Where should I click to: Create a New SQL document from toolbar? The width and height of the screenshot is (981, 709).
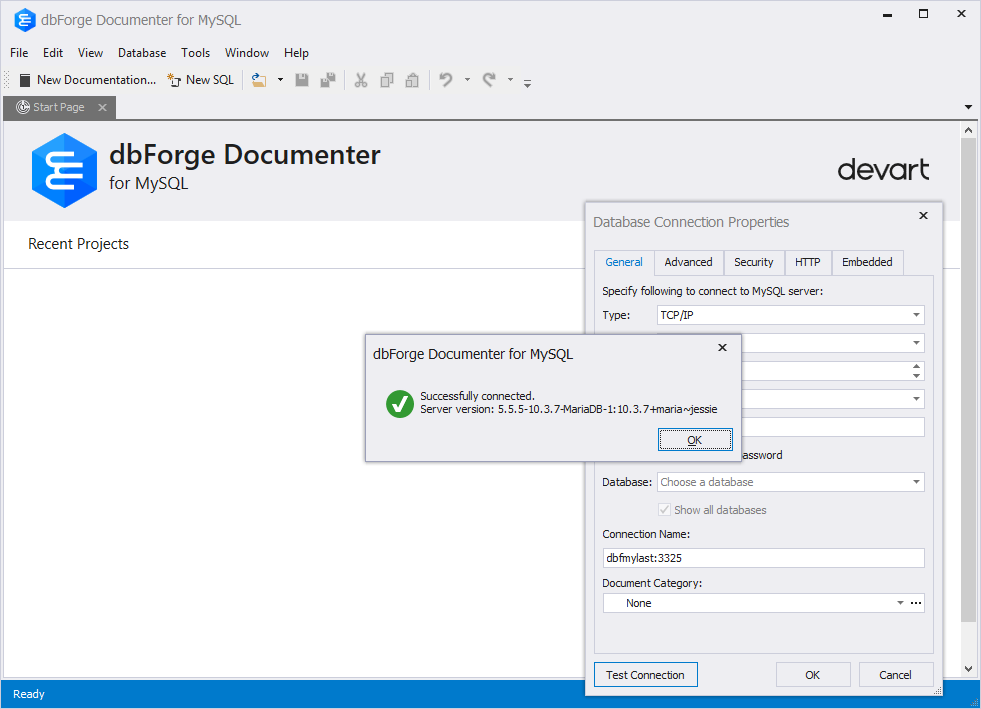click(201, 80)
